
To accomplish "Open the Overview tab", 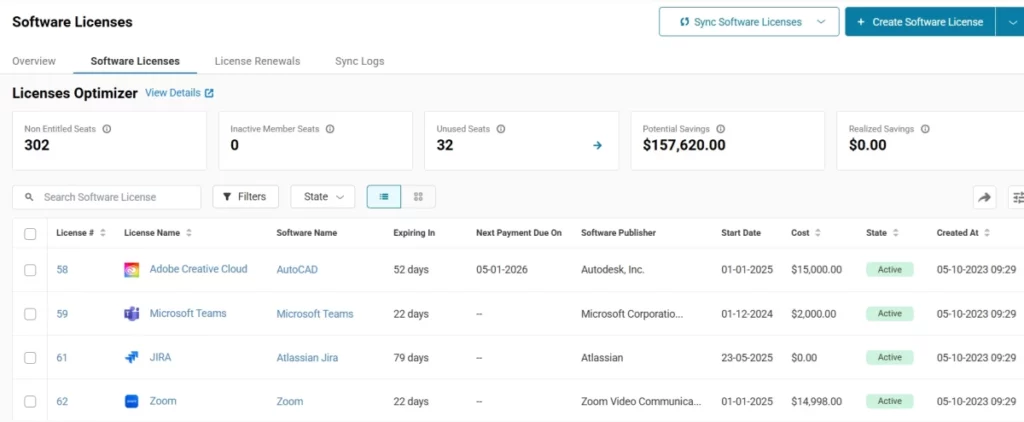I will pyautogui.click(x=34, y=61).
